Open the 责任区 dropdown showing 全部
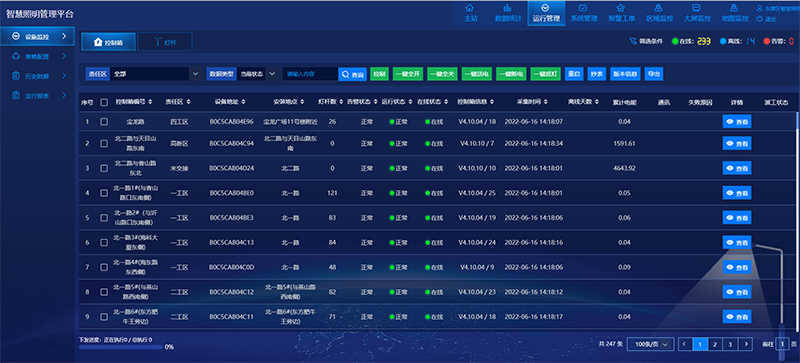The width and height of the screenshot is (800, 363). tap(157, 74)
